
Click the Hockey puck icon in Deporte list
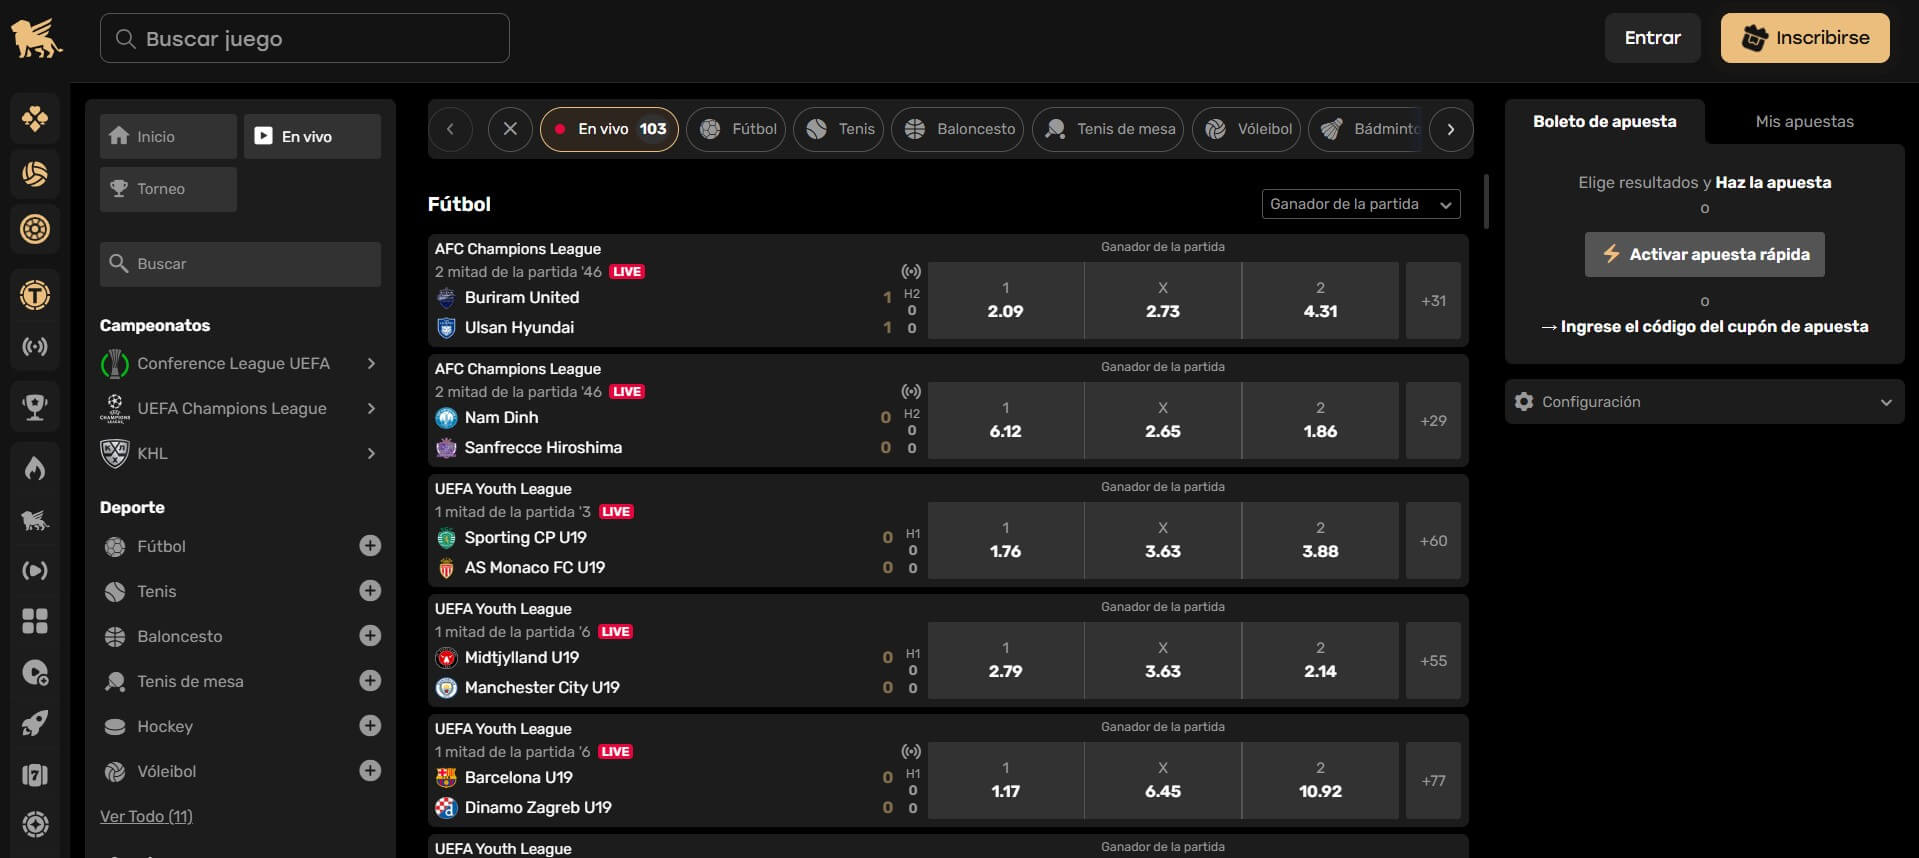[115, 726]
